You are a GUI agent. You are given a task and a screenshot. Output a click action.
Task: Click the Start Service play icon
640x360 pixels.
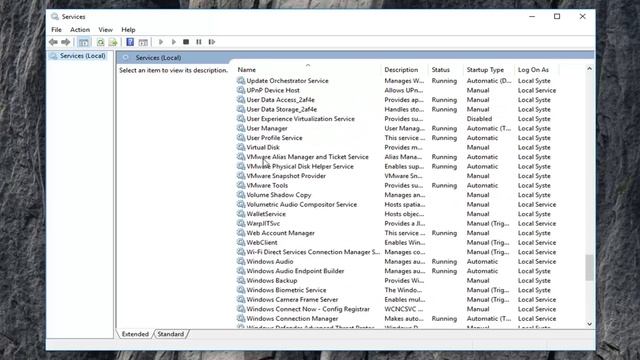point(161,42)
